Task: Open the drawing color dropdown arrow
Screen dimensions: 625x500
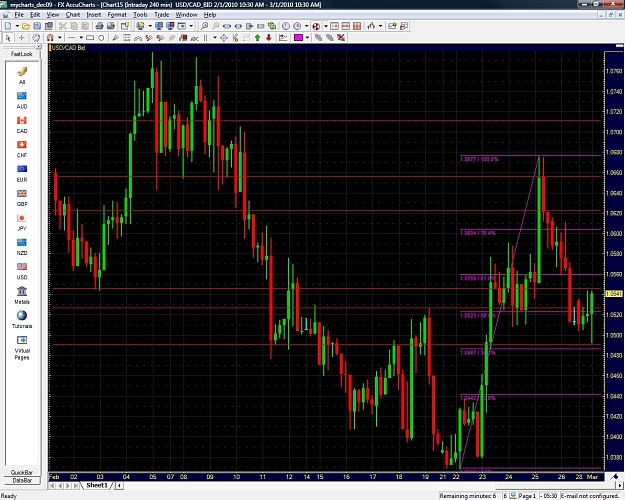Action: [x=307, y=37]
